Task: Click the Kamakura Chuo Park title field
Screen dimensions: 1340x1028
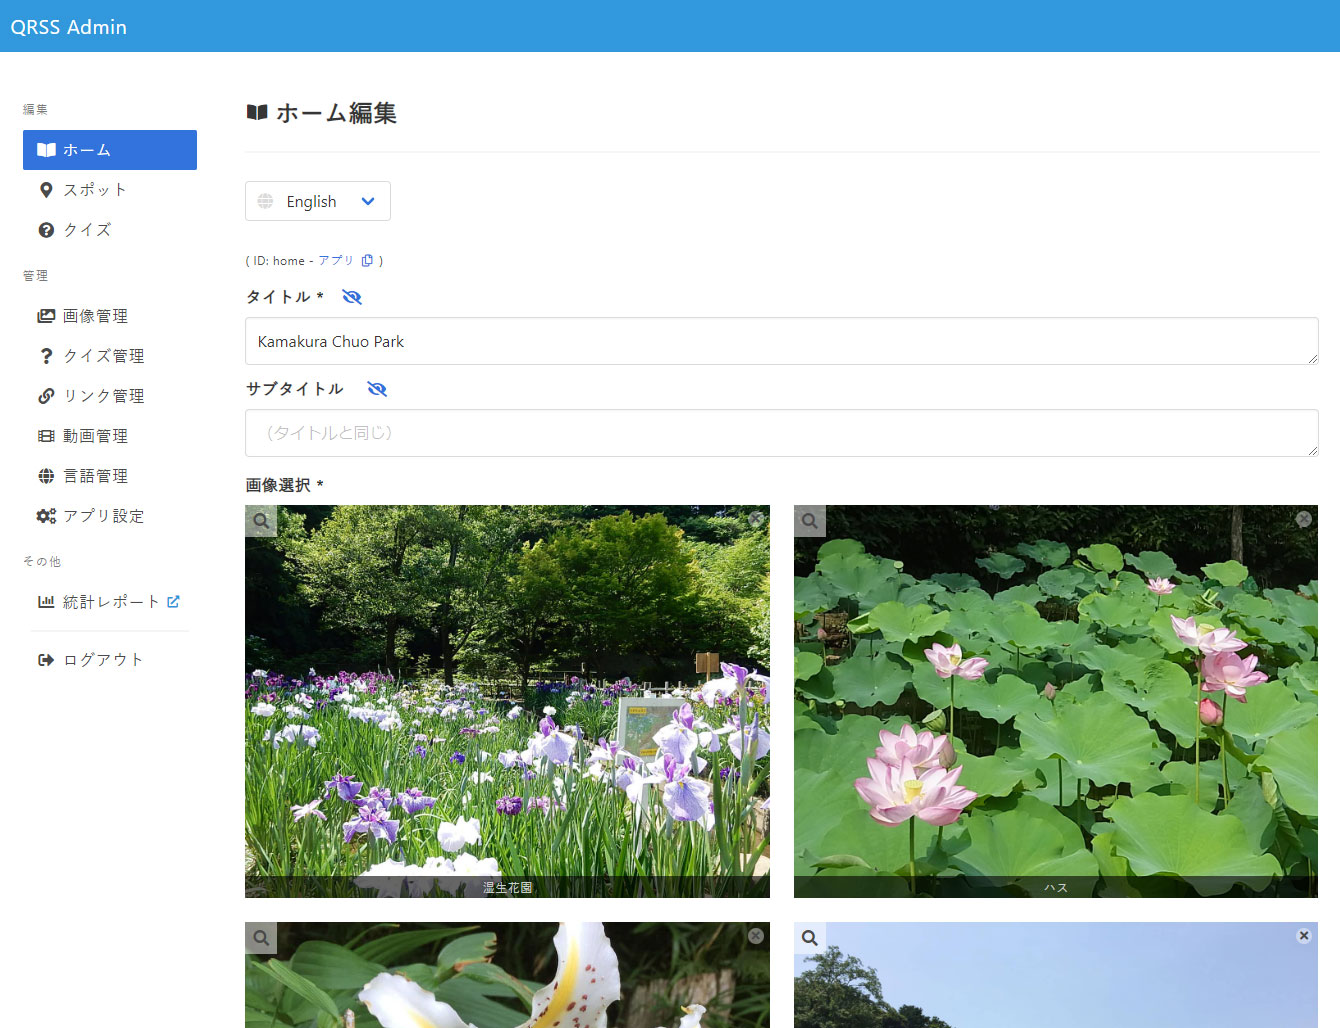Action: (781, 341)
